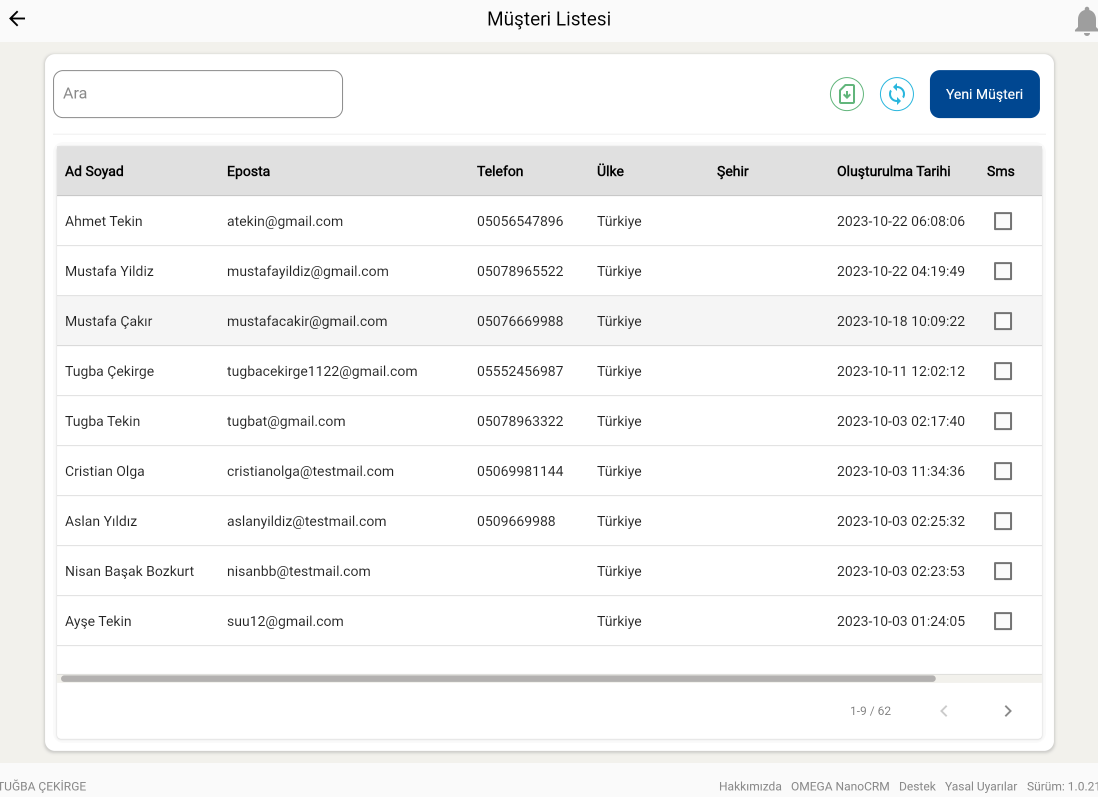Check the Sms box for Ahmet Tekin
The image size is (1098, 797).
click(1003, 221)
